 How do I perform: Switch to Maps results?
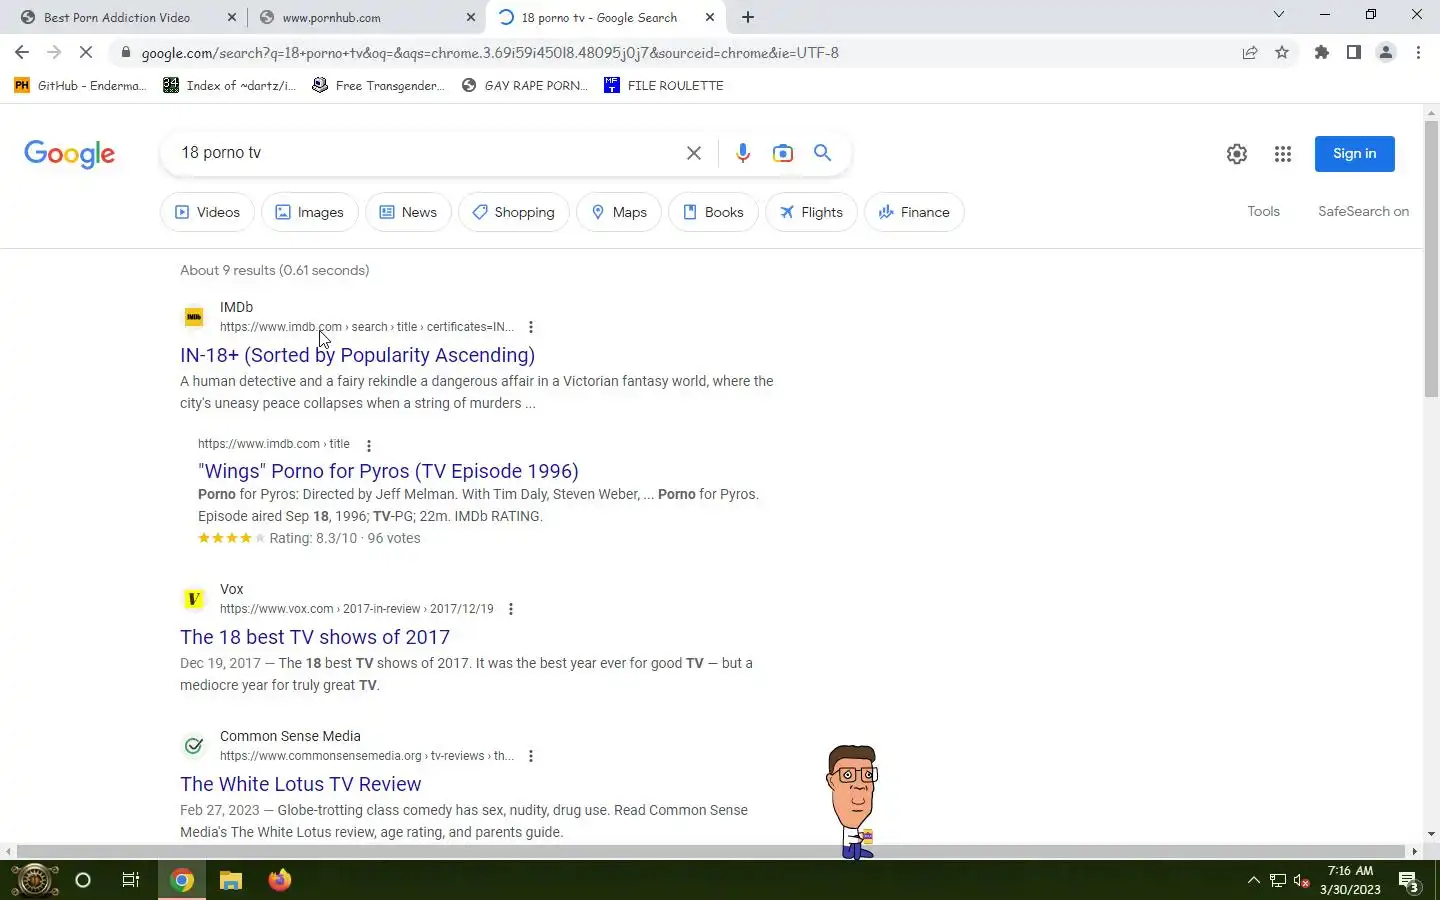pyautogui.click(x=619, y=212)
